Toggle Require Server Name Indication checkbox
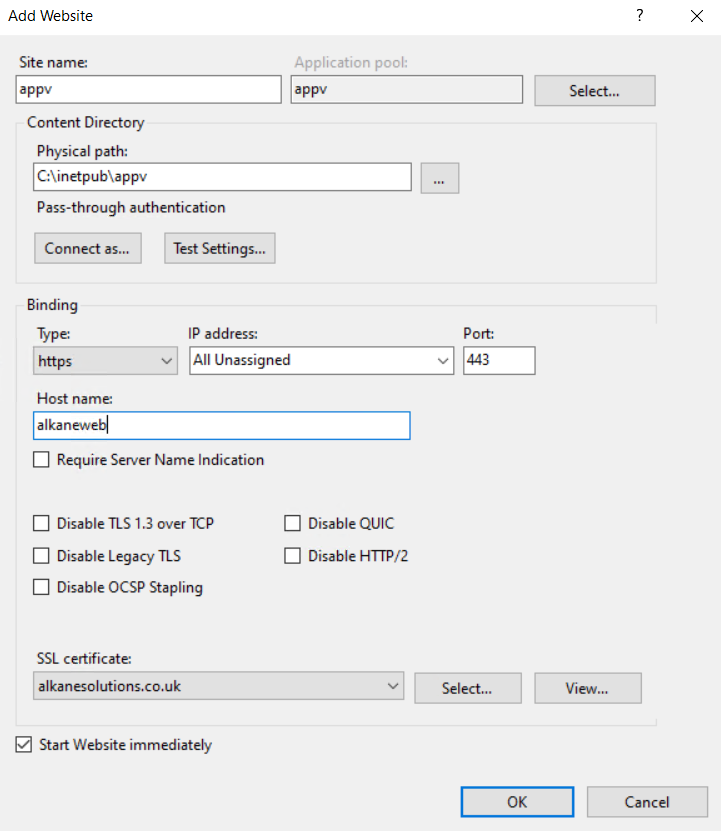The height and width of the screenshot is (831, 721). [41, 459]
